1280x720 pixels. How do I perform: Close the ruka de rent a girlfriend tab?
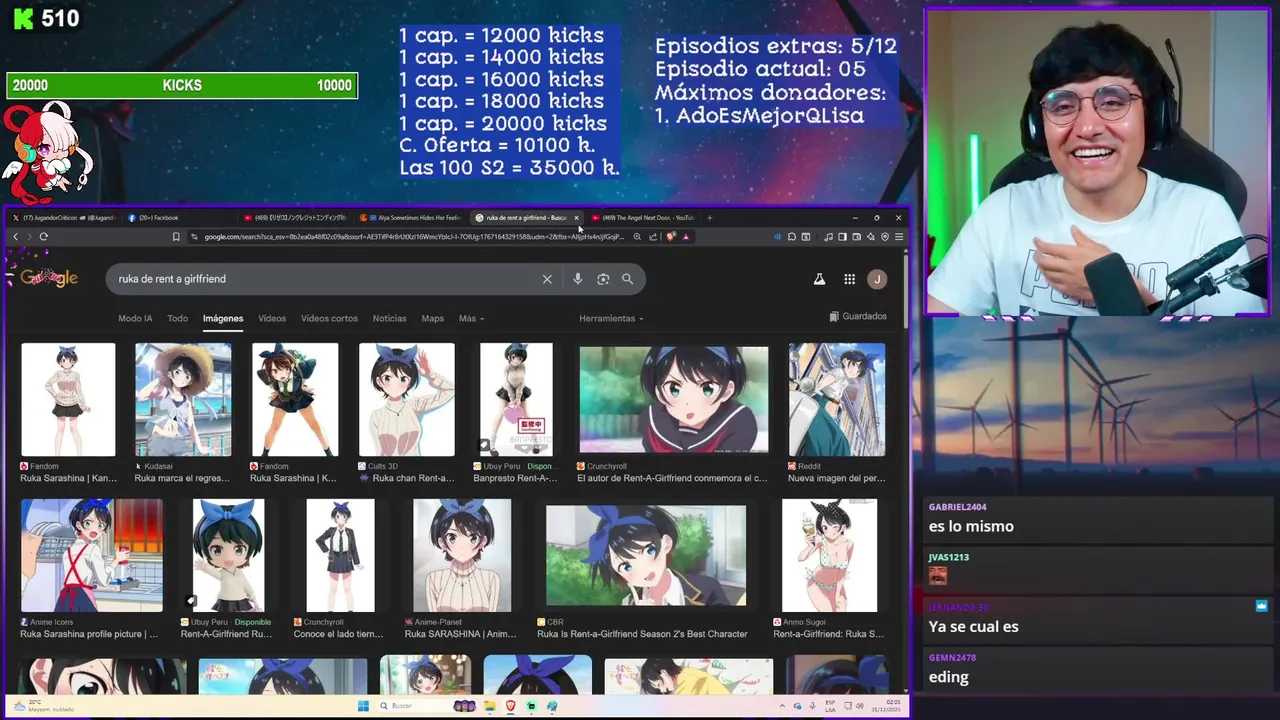(x=577, y=217)
